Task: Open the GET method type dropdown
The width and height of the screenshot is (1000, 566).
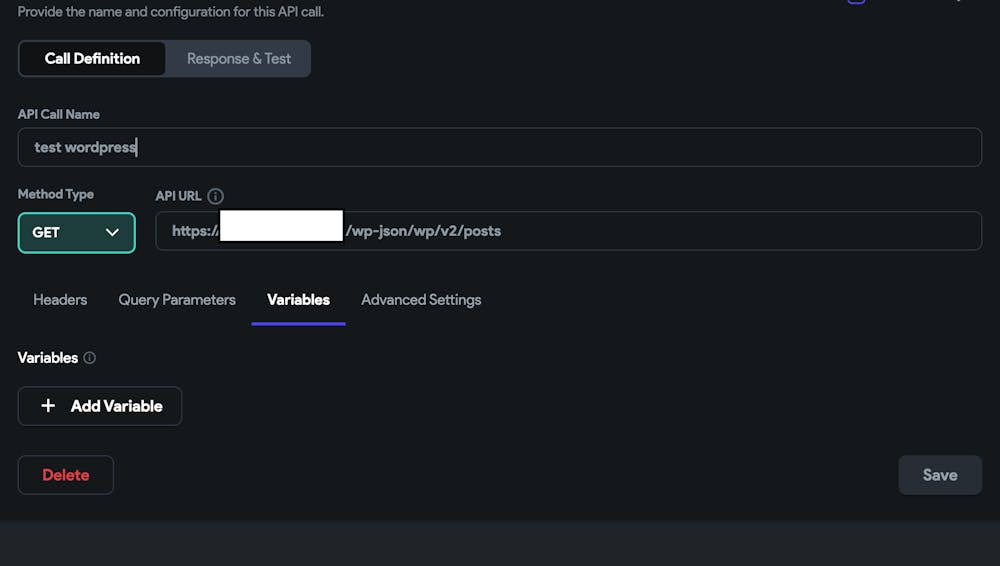Action: point(76,232)
